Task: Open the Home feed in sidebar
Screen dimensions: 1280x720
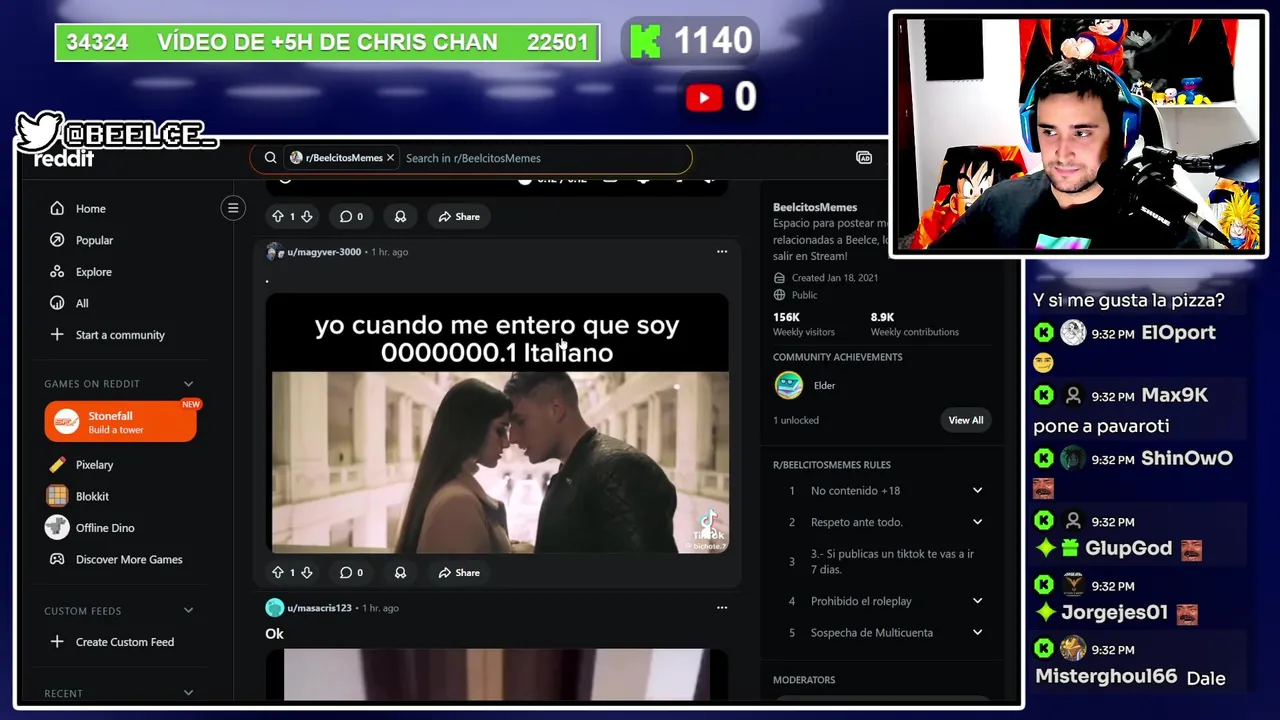Action: tap(91, 209)
